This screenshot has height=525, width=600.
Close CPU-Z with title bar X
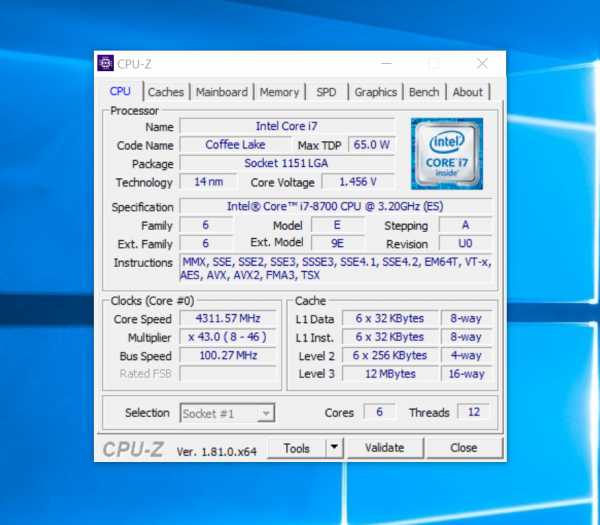(x=482, y=64)
